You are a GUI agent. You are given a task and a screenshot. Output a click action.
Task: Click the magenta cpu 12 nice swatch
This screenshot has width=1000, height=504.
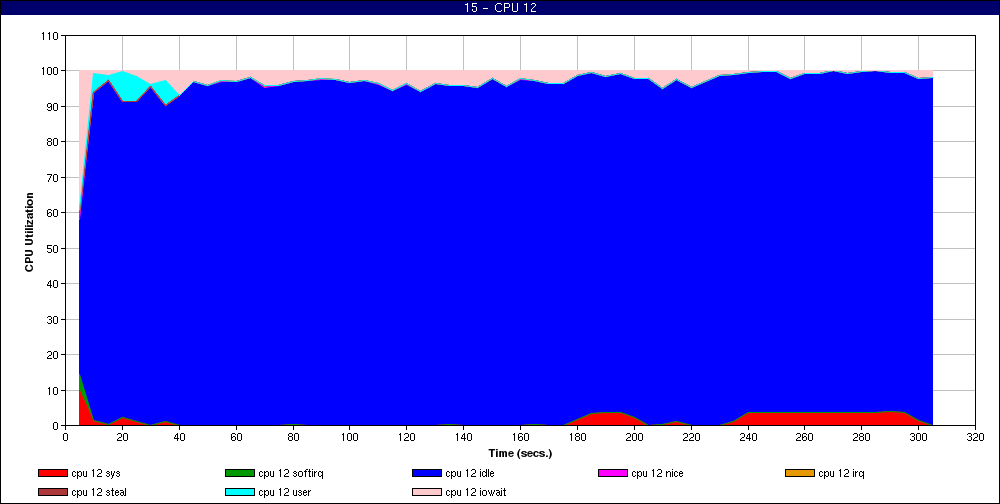click(x=612, y=473)
